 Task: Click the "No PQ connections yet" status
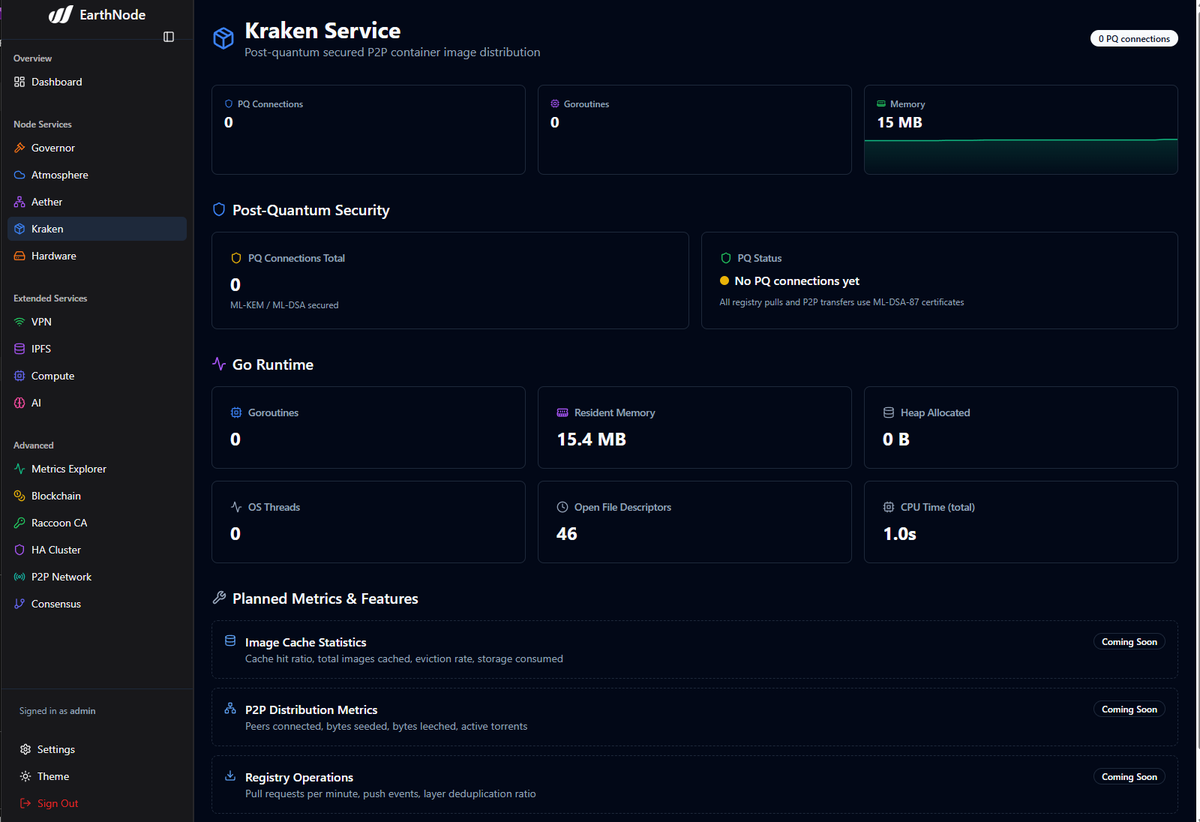(x=797, y=281)
